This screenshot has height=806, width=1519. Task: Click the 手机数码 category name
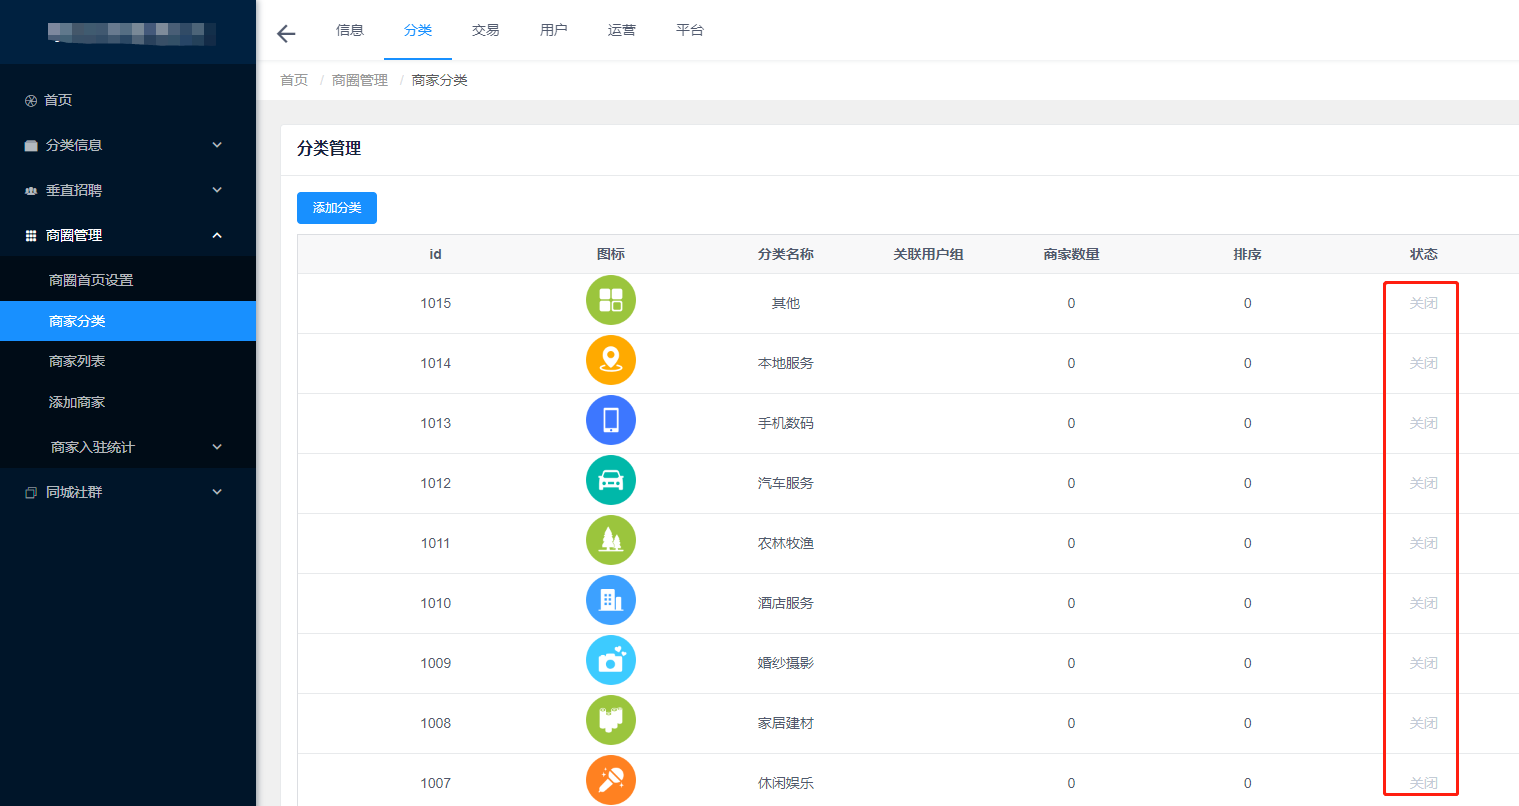click(786, 423)
